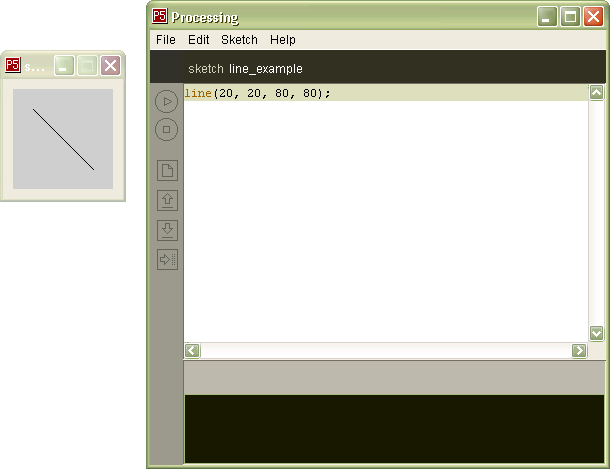The image size is (610, 469).
Task: Export the sketch with the right-arrow icon
Action: click(x=167, y=259)
